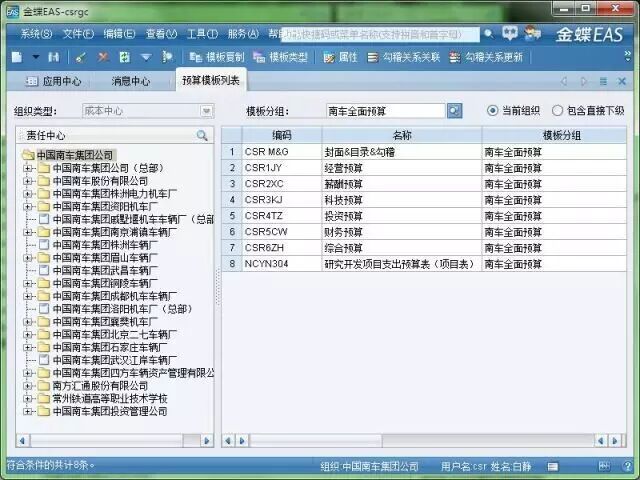
Task: Click the pencil edit toolbar icon
Action: 80,57
